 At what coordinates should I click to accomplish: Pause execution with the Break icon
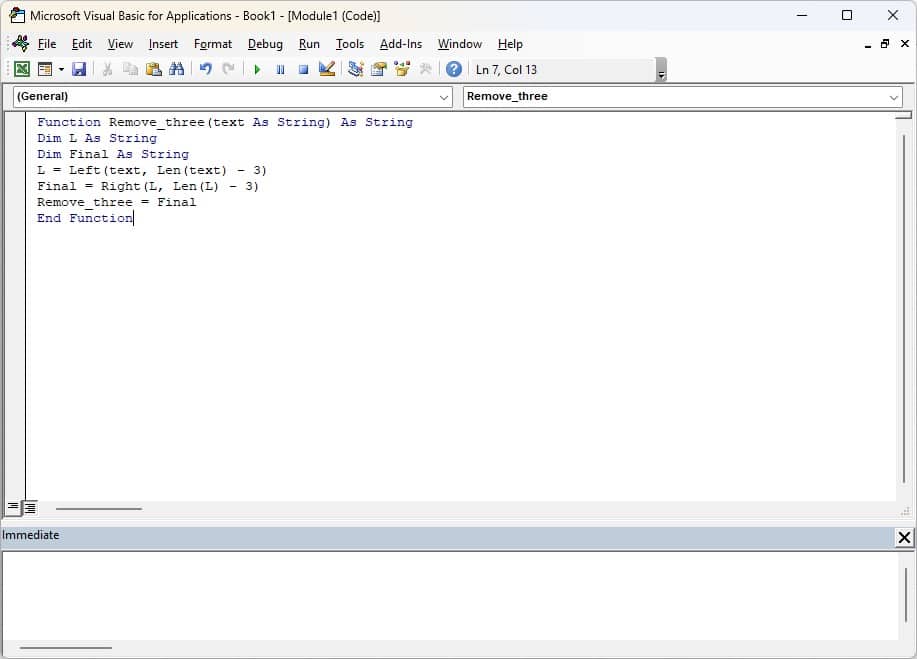pos(280,68)
